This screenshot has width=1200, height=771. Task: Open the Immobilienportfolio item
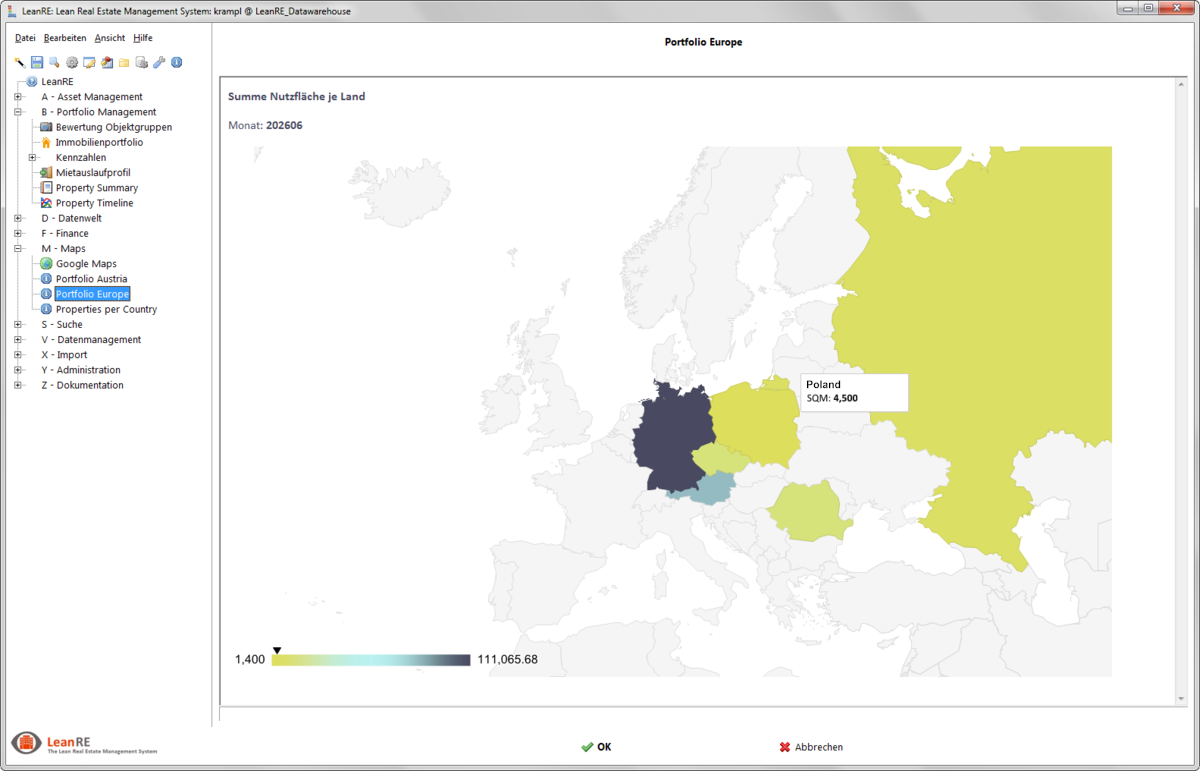click(99, 143)
